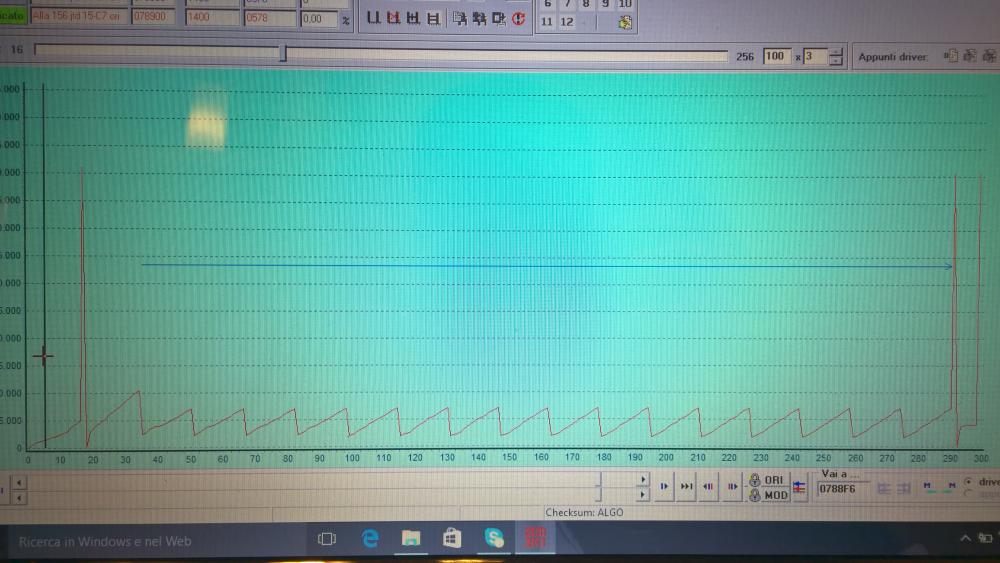
Task: Click the MOD lock button
Action: 767,495
